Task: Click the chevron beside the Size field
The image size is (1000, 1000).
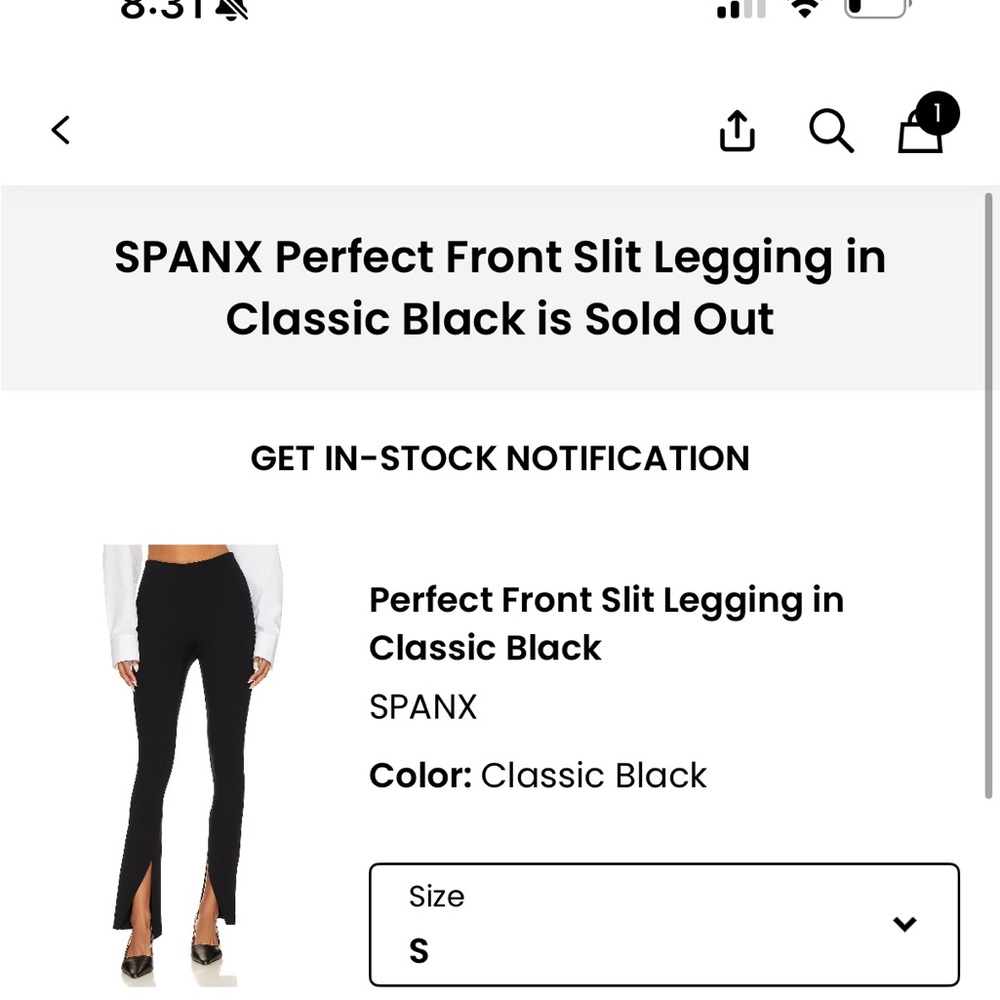Action: (905, 925)
